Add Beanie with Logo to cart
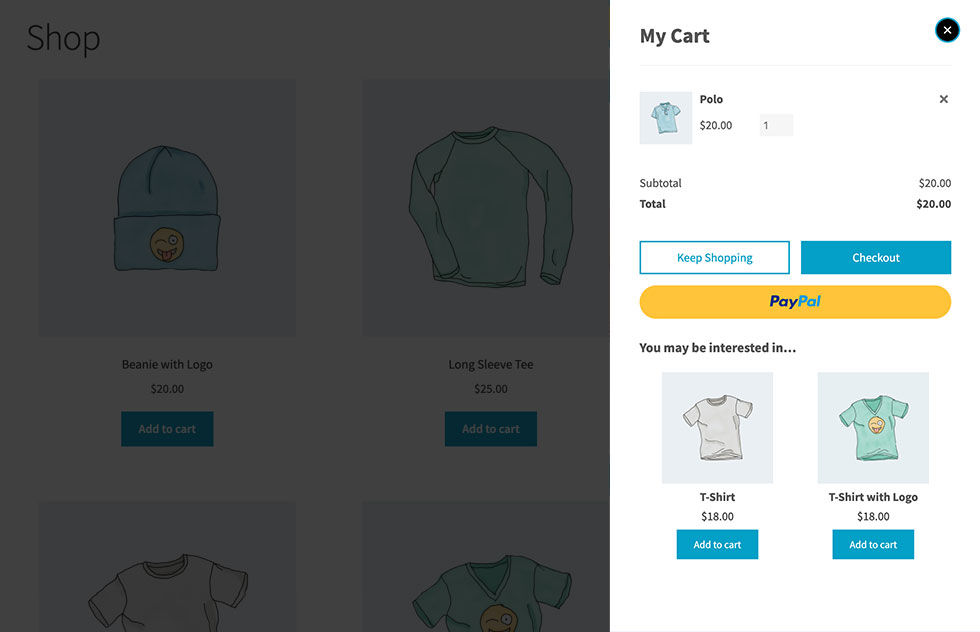980x632 pixels. coord(167,429)
